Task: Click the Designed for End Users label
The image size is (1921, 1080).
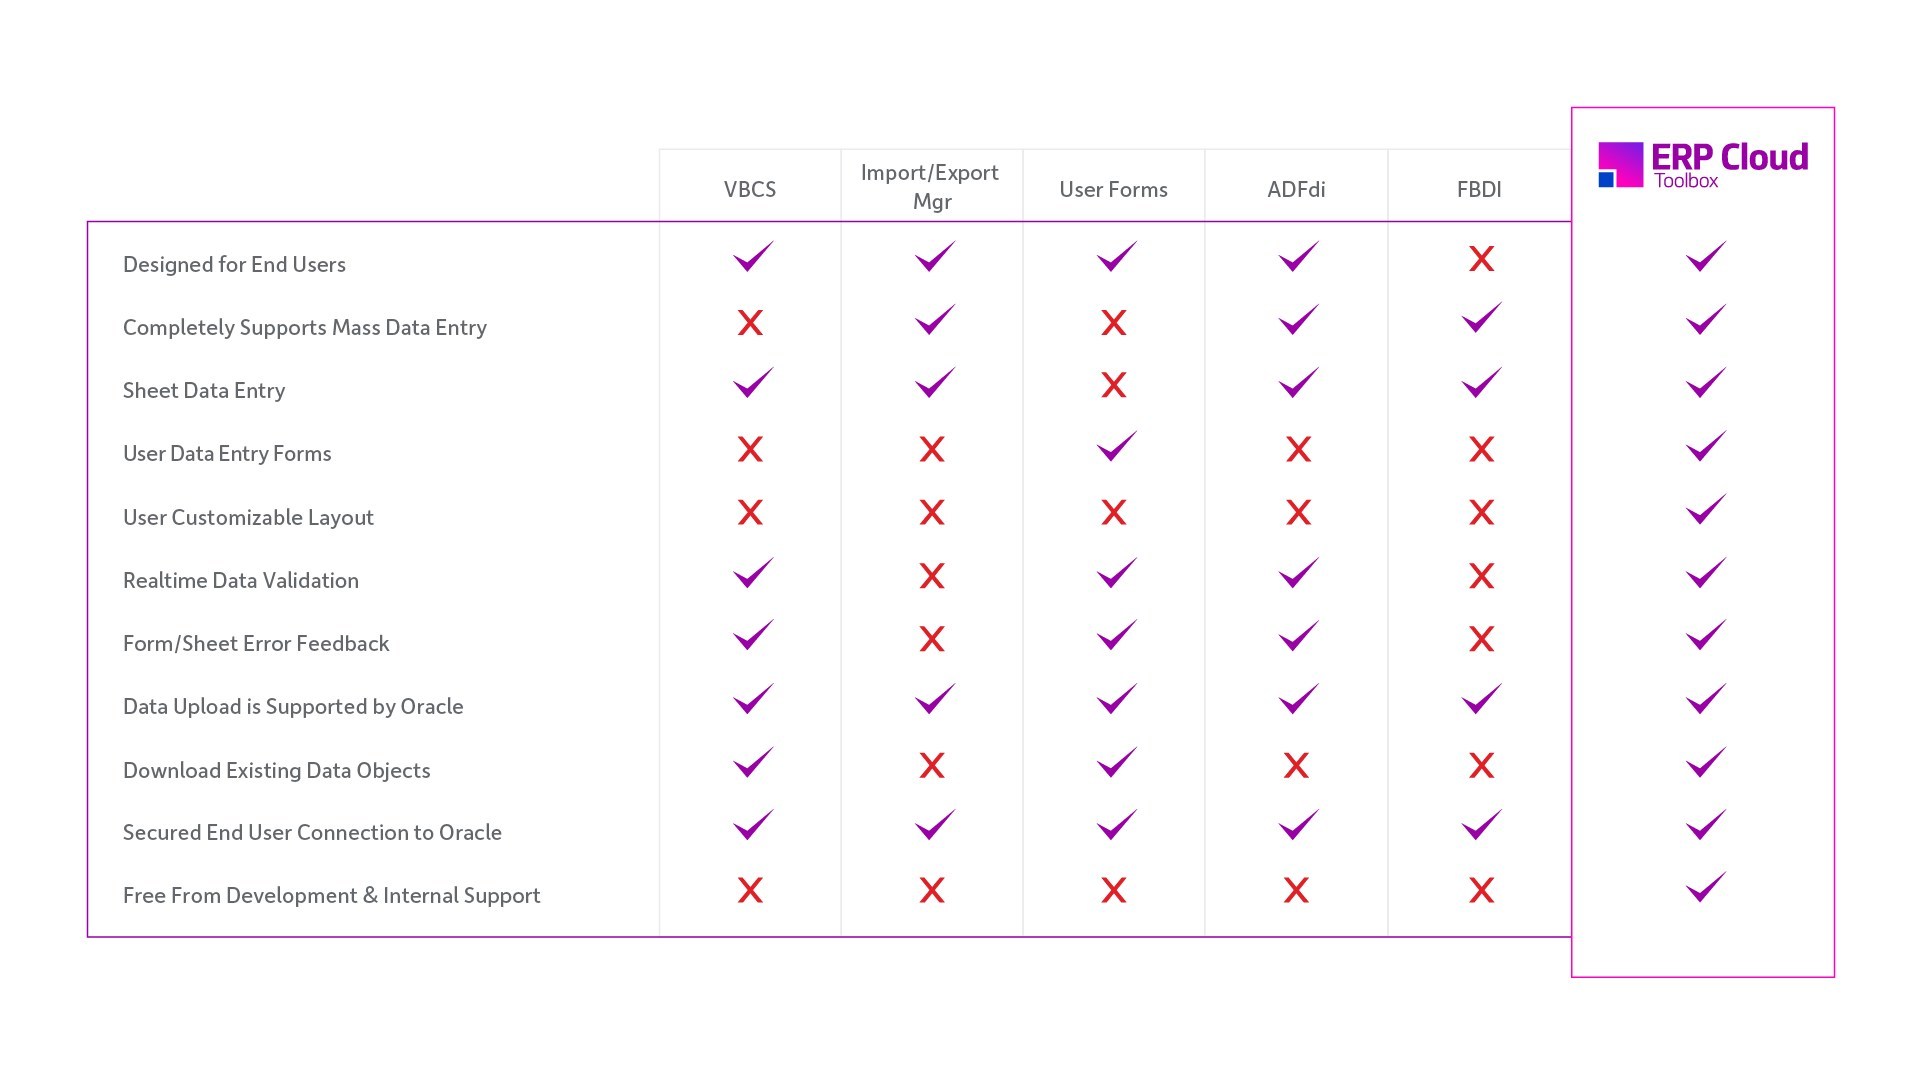Action: tap(234, 265)
